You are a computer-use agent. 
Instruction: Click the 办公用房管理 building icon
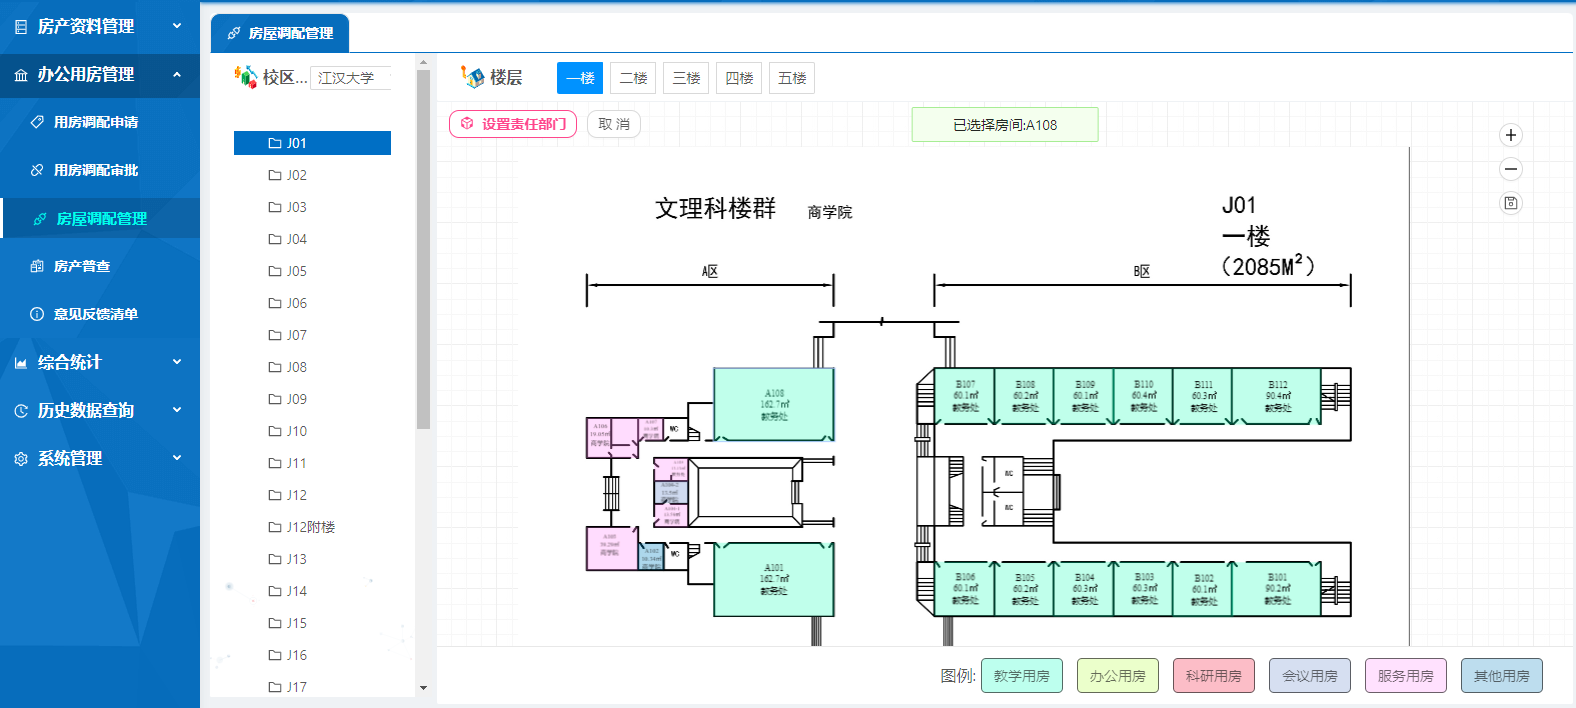(21, 75)
